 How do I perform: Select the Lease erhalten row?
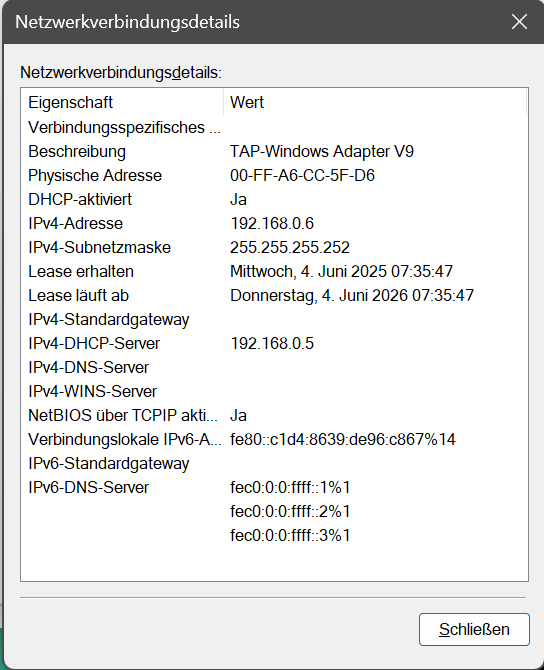pyautogui.click(x=274, y=271)
